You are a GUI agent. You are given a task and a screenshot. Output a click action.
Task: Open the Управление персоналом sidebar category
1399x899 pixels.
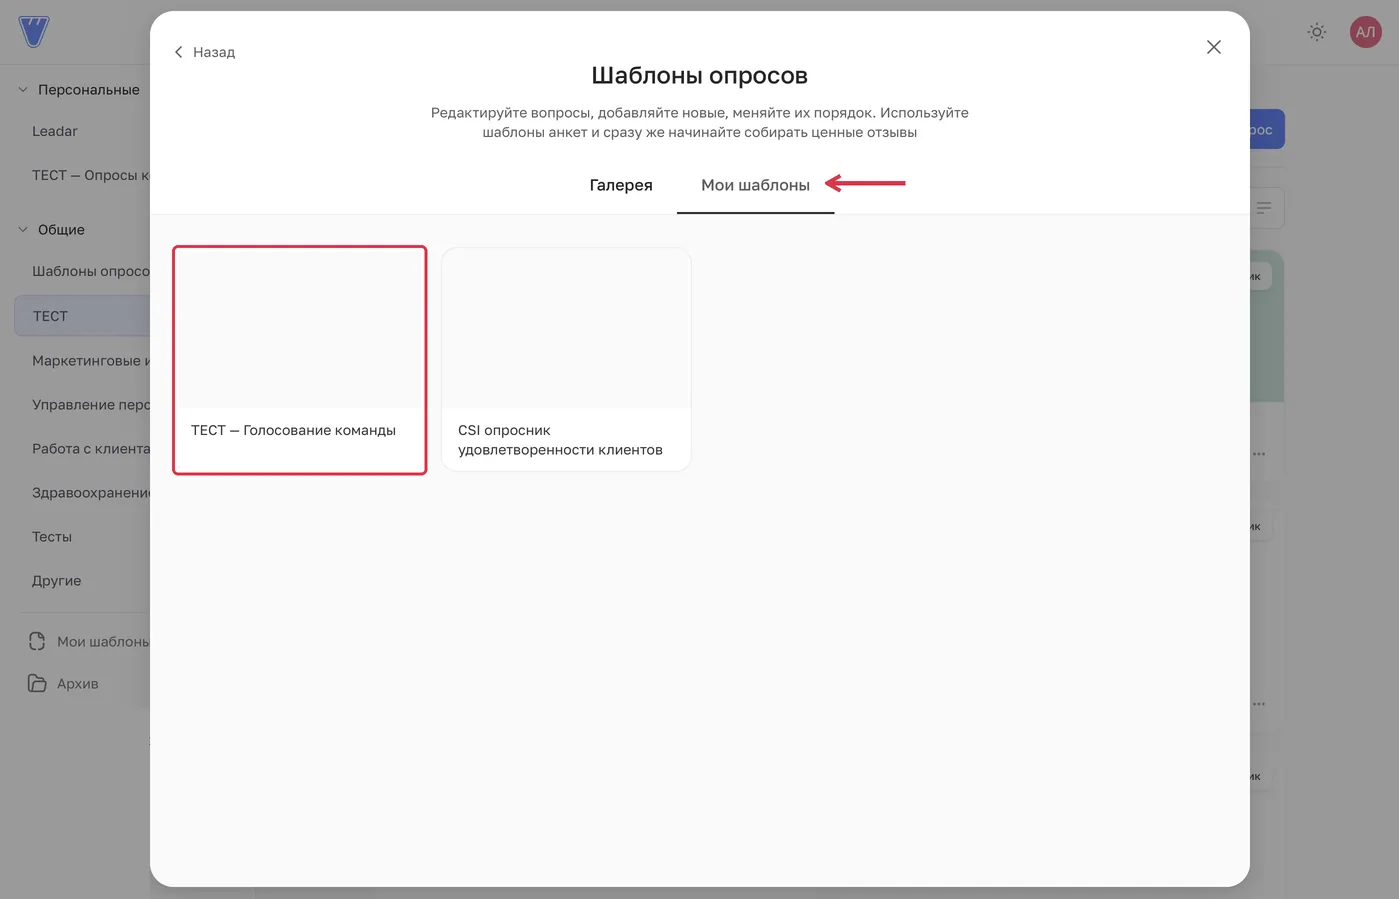pos(90,405)
